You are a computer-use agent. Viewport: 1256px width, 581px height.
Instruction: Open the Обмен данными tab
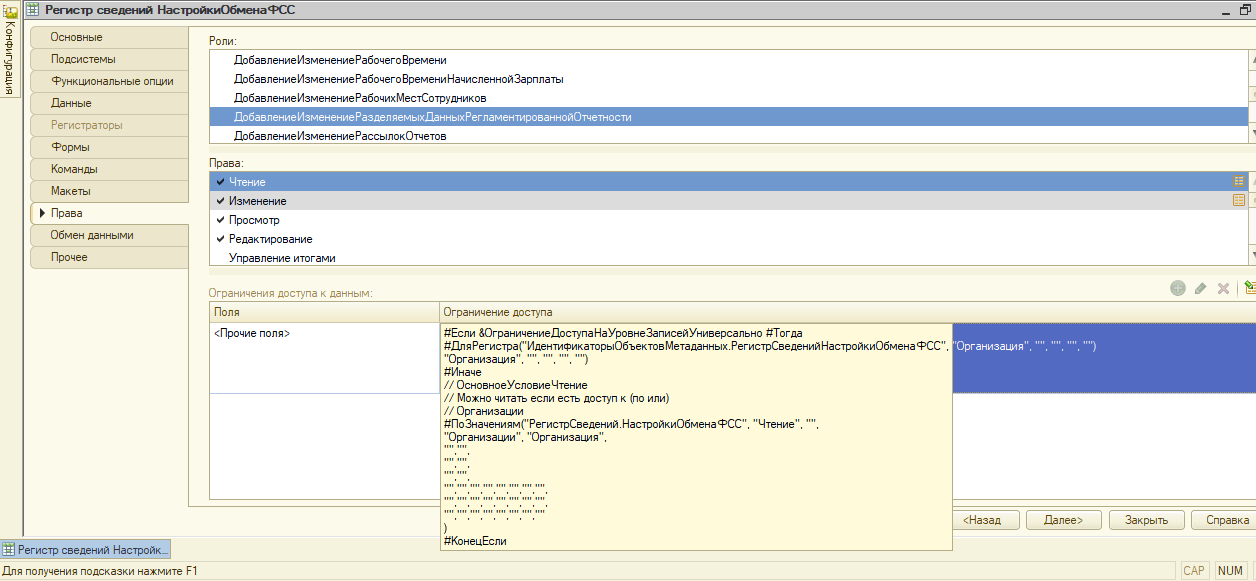92,235
